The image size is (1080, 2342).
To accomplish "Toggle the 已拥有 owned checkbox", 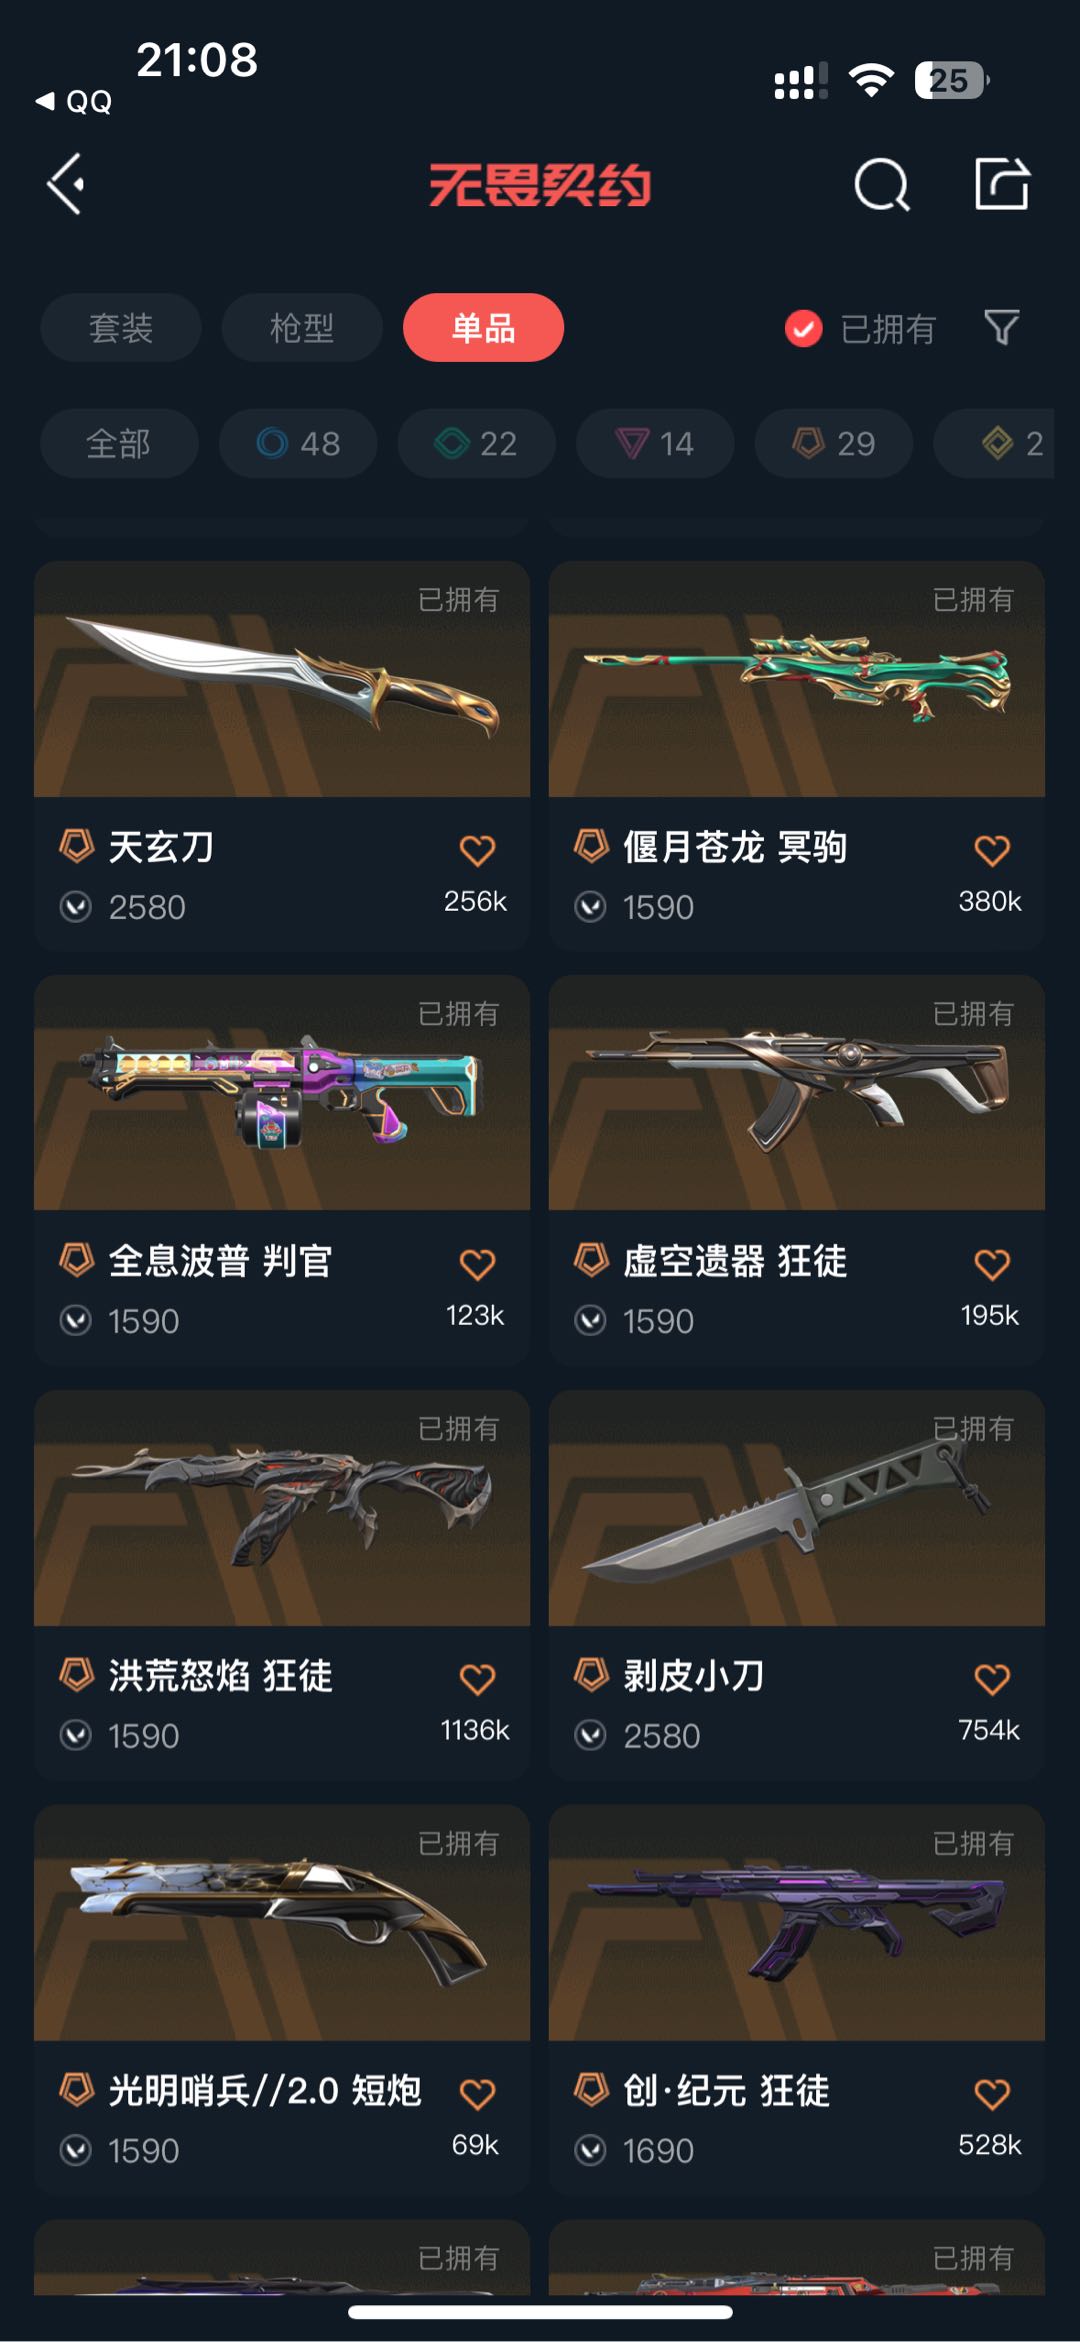I will click(x=803, y=328).
